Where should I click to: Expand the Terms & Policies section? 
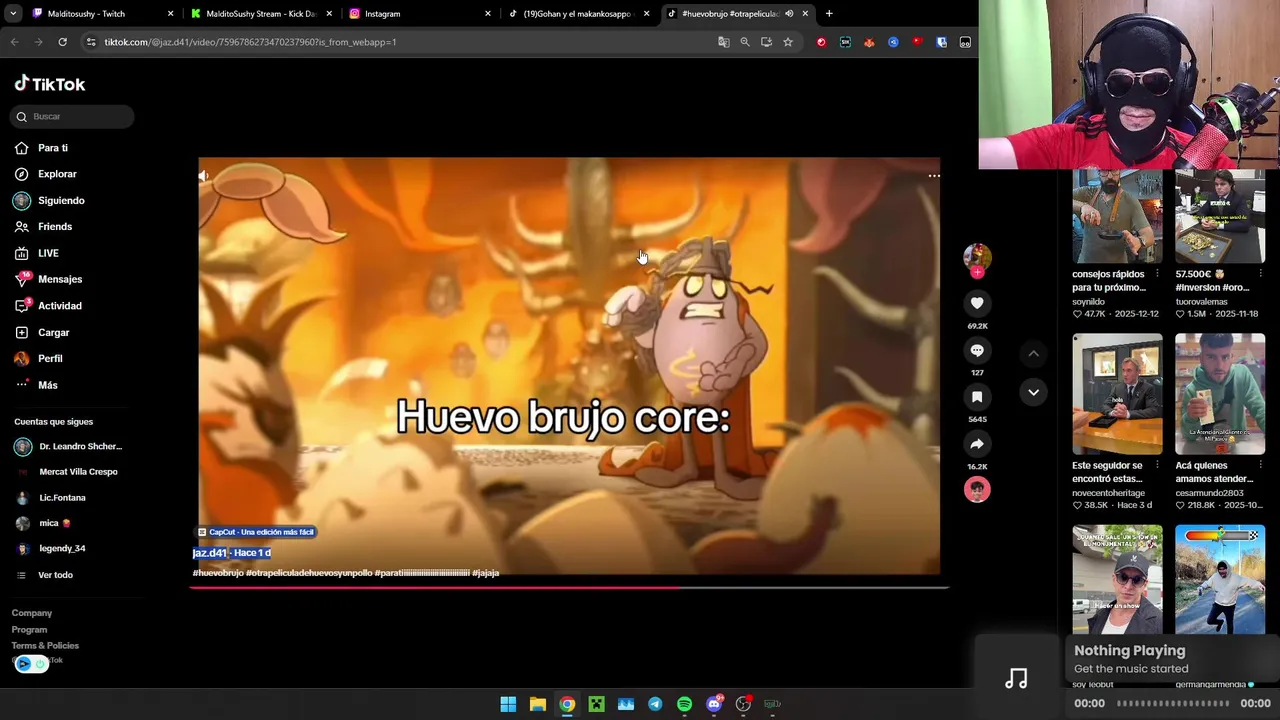[x=45, y=646]
